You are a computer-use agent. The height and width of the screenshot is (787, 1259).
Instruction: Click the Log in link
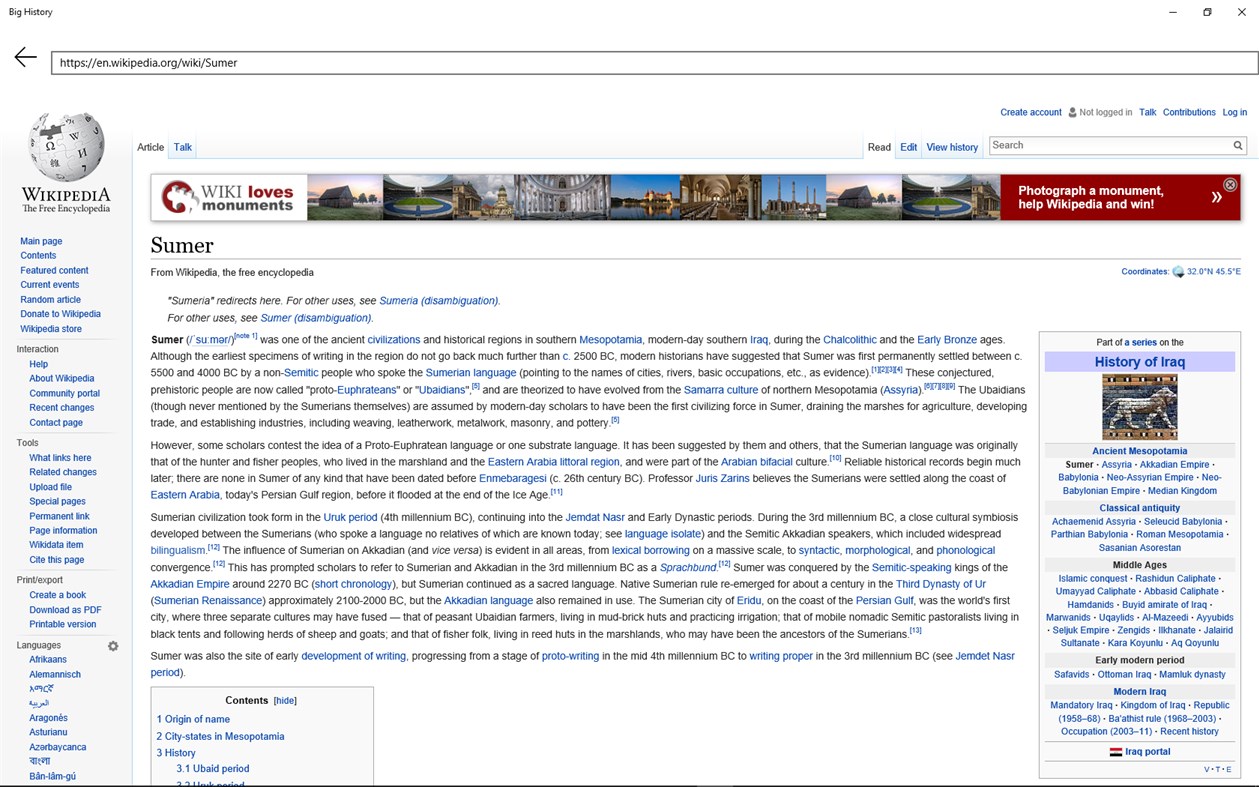coord(1235,113)
